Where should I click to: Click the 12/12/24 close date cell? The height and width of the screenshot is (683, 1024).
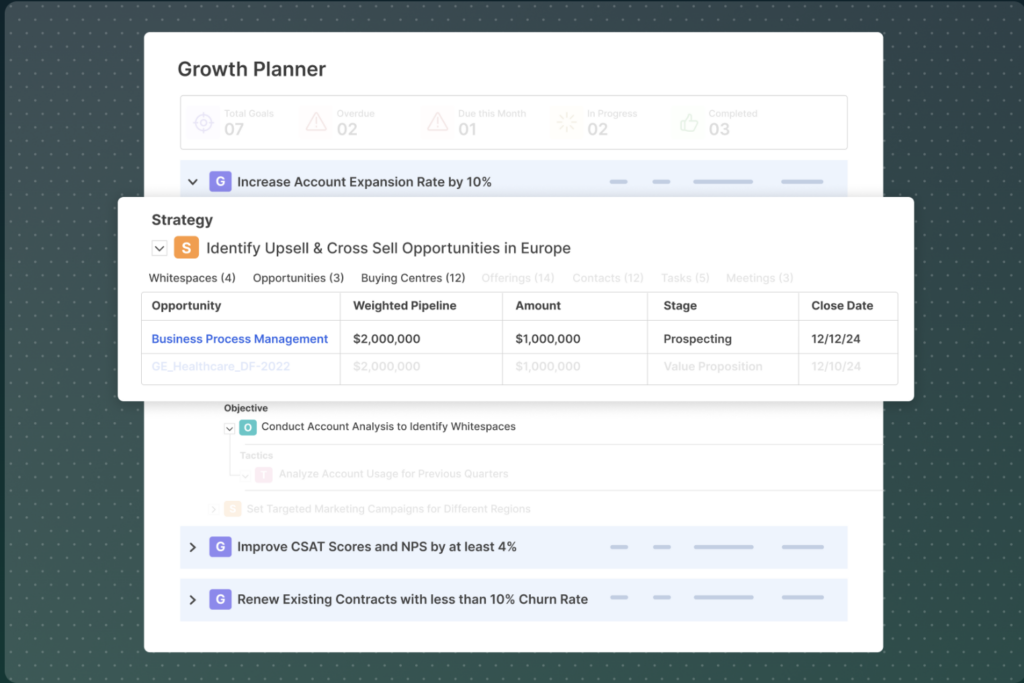[835, 339]
